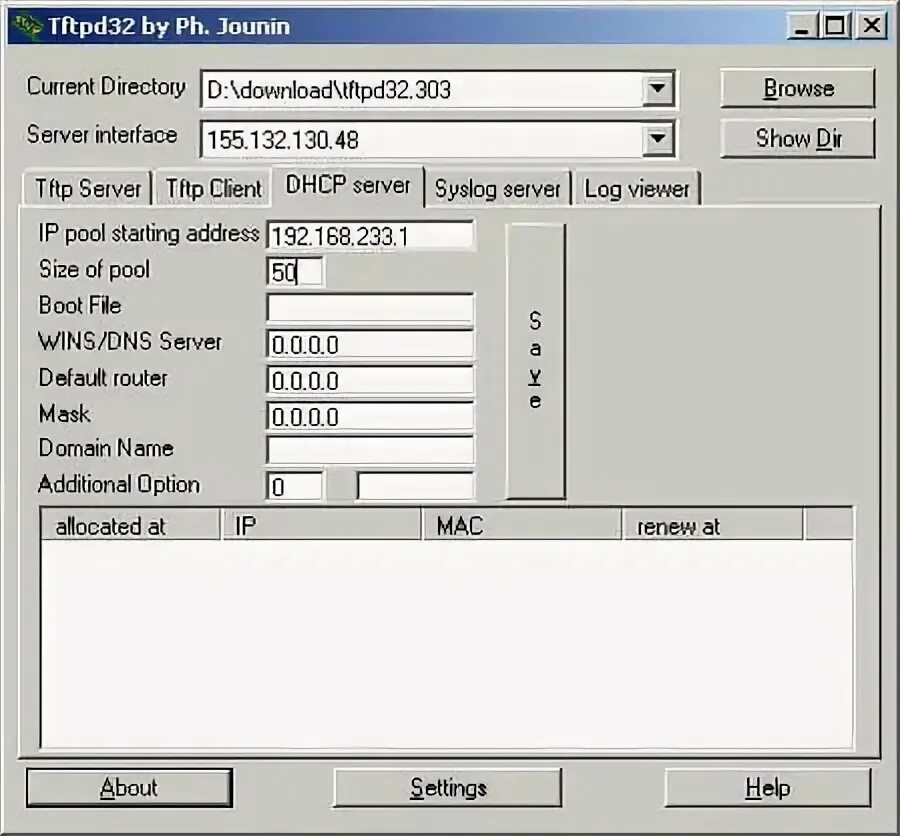Open the Settings button
900x836 pixels.
(x=448, y=788)
